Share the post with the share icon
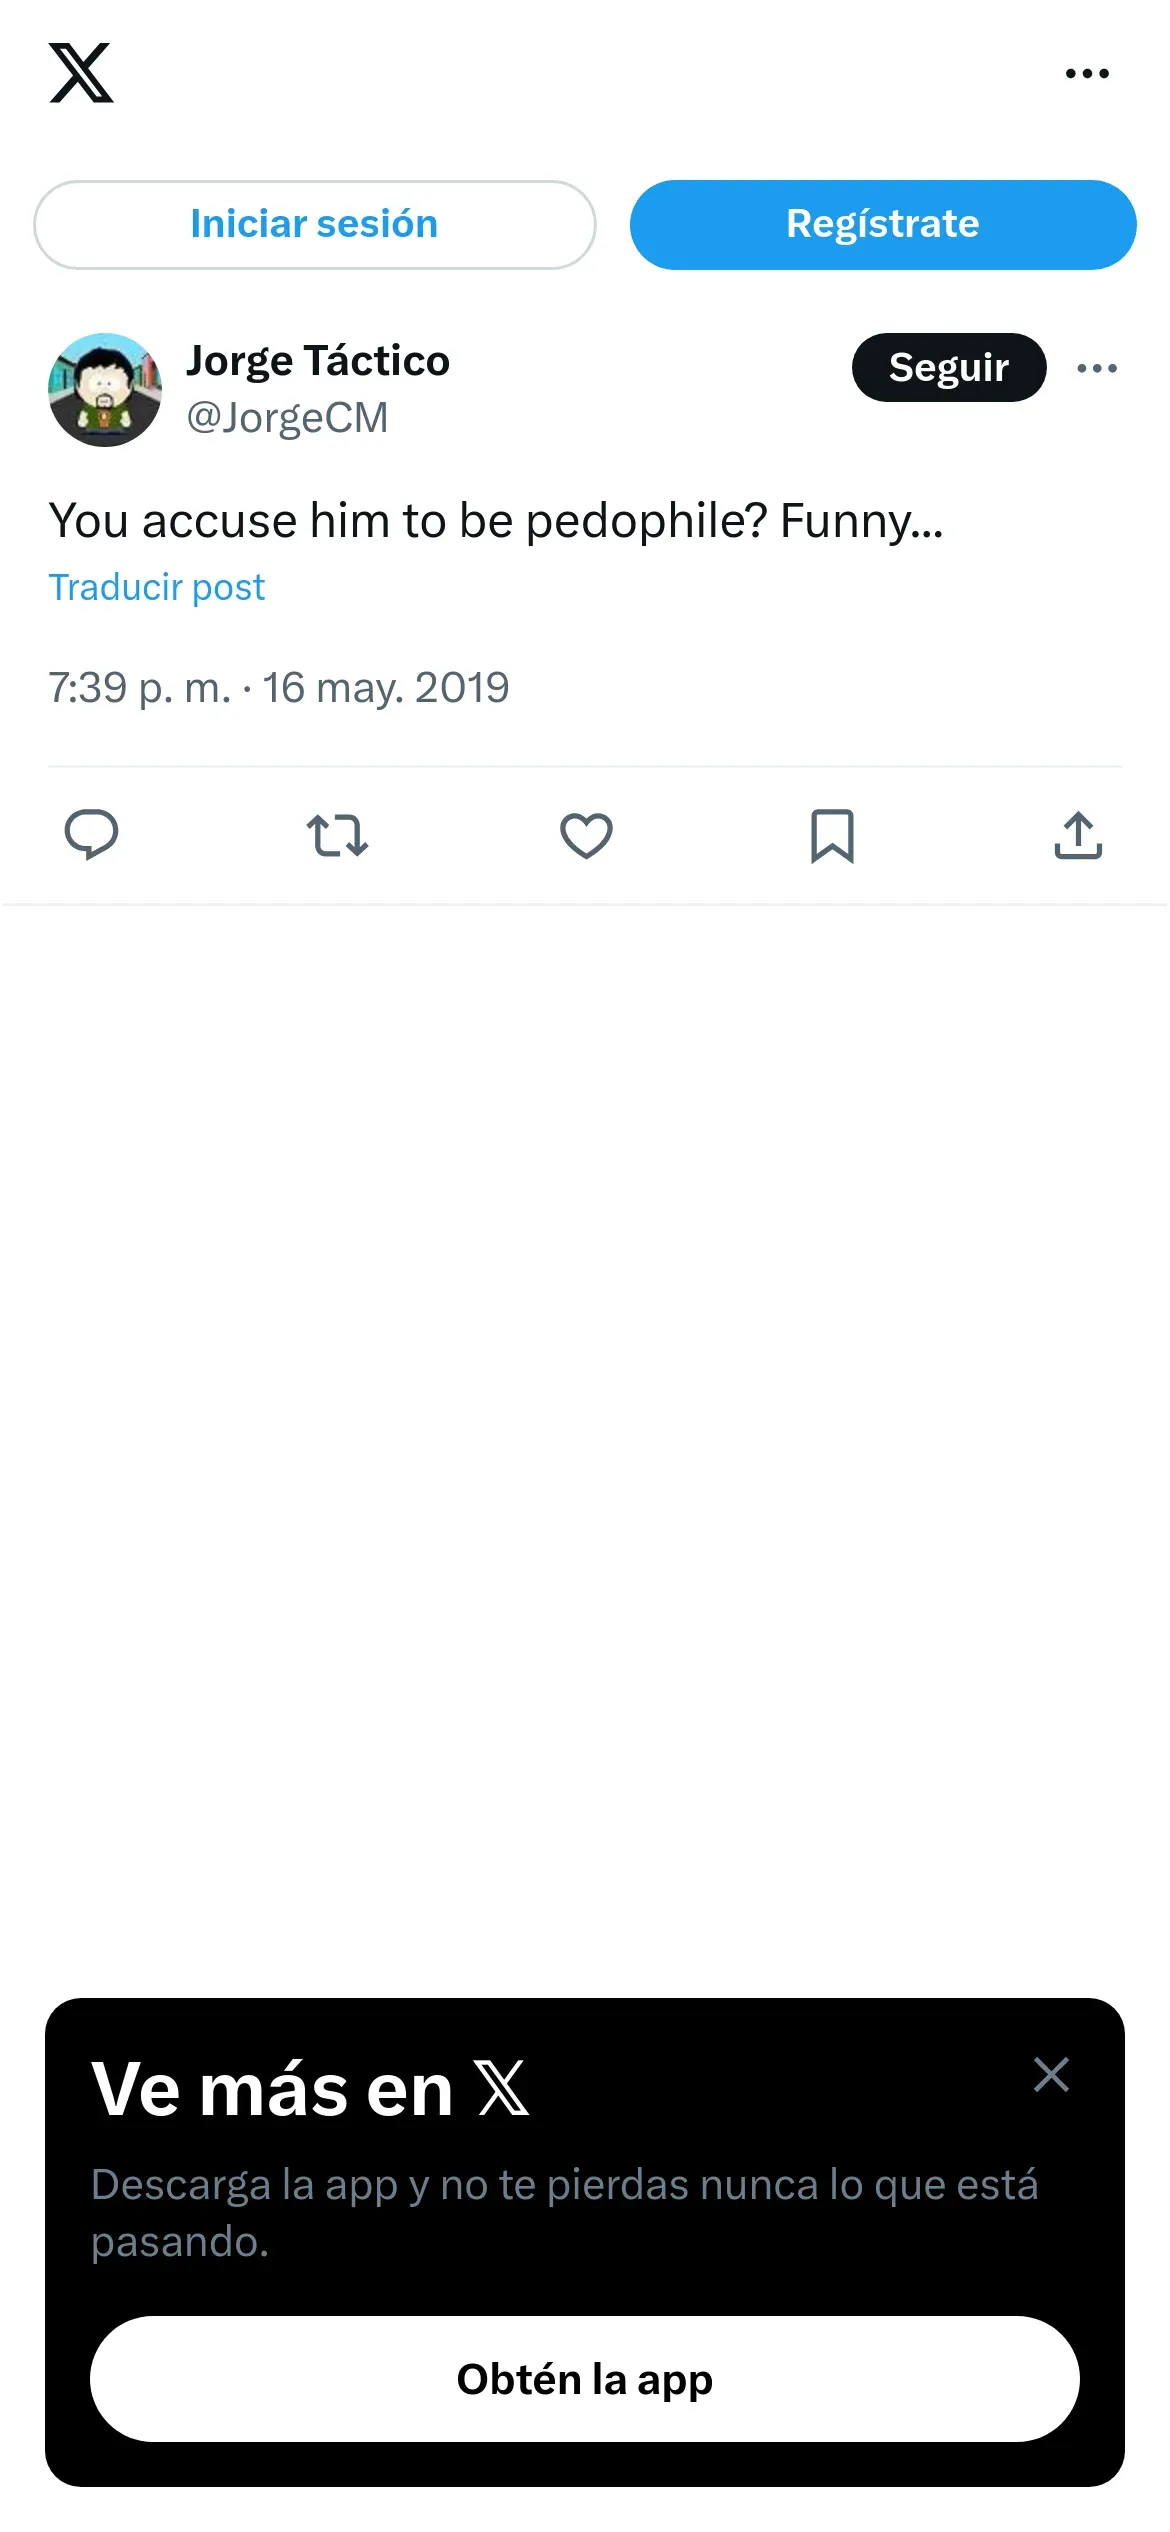The height and width of the screenshot is (2532, 1170). click(x=1078, y=835)
